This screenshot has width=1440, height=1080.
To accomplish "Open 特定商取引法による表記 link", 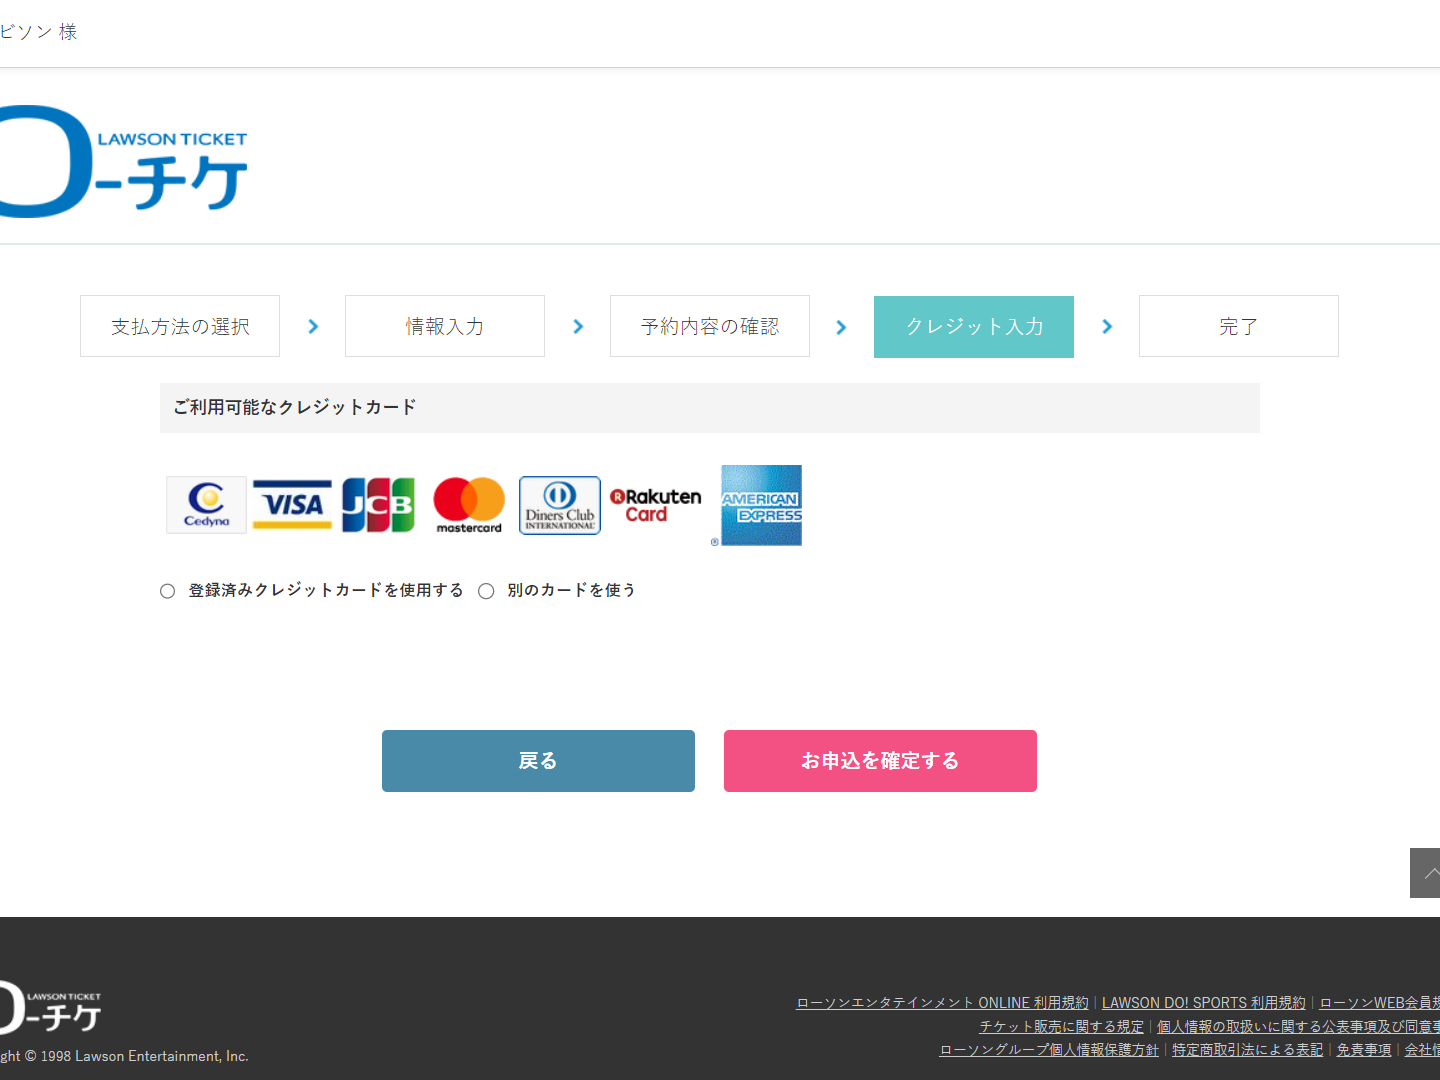I will pyautogui.click(x=1247, y=1050).
